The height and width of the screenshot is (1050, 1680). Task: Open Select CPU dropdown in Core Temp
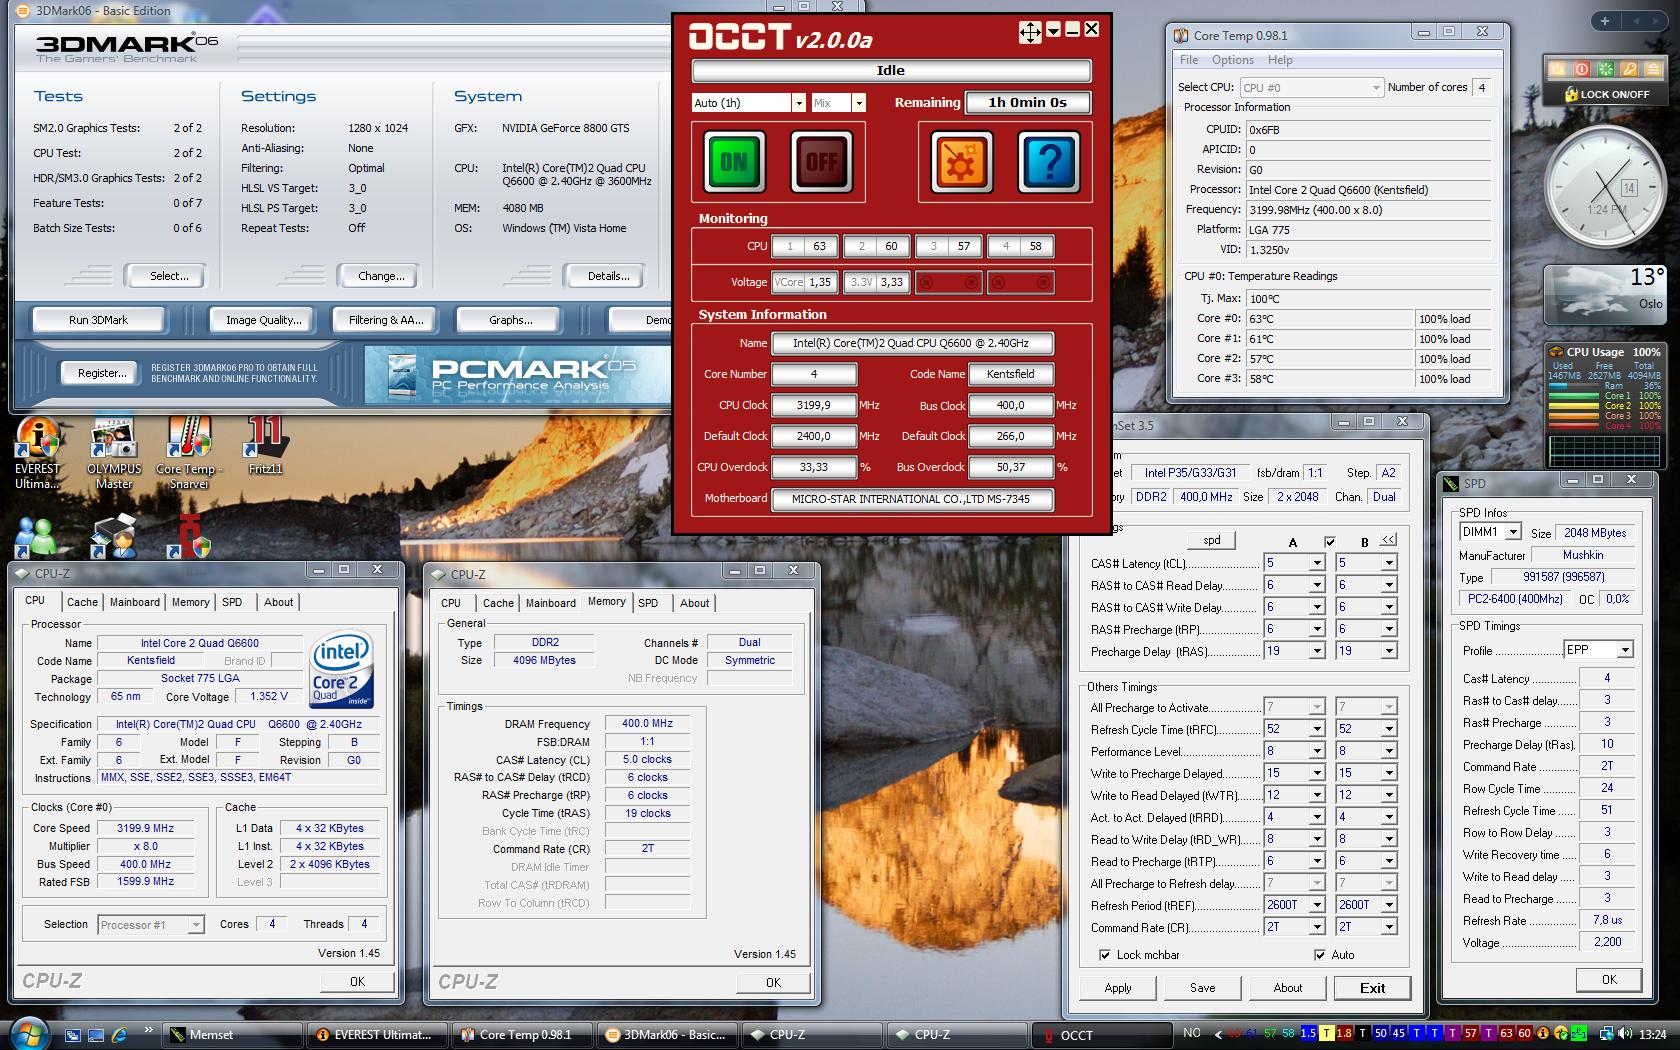1312,88
